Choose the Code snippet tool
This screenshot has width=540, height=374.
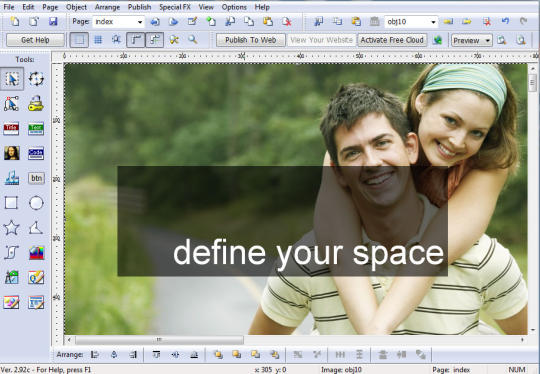36,153
